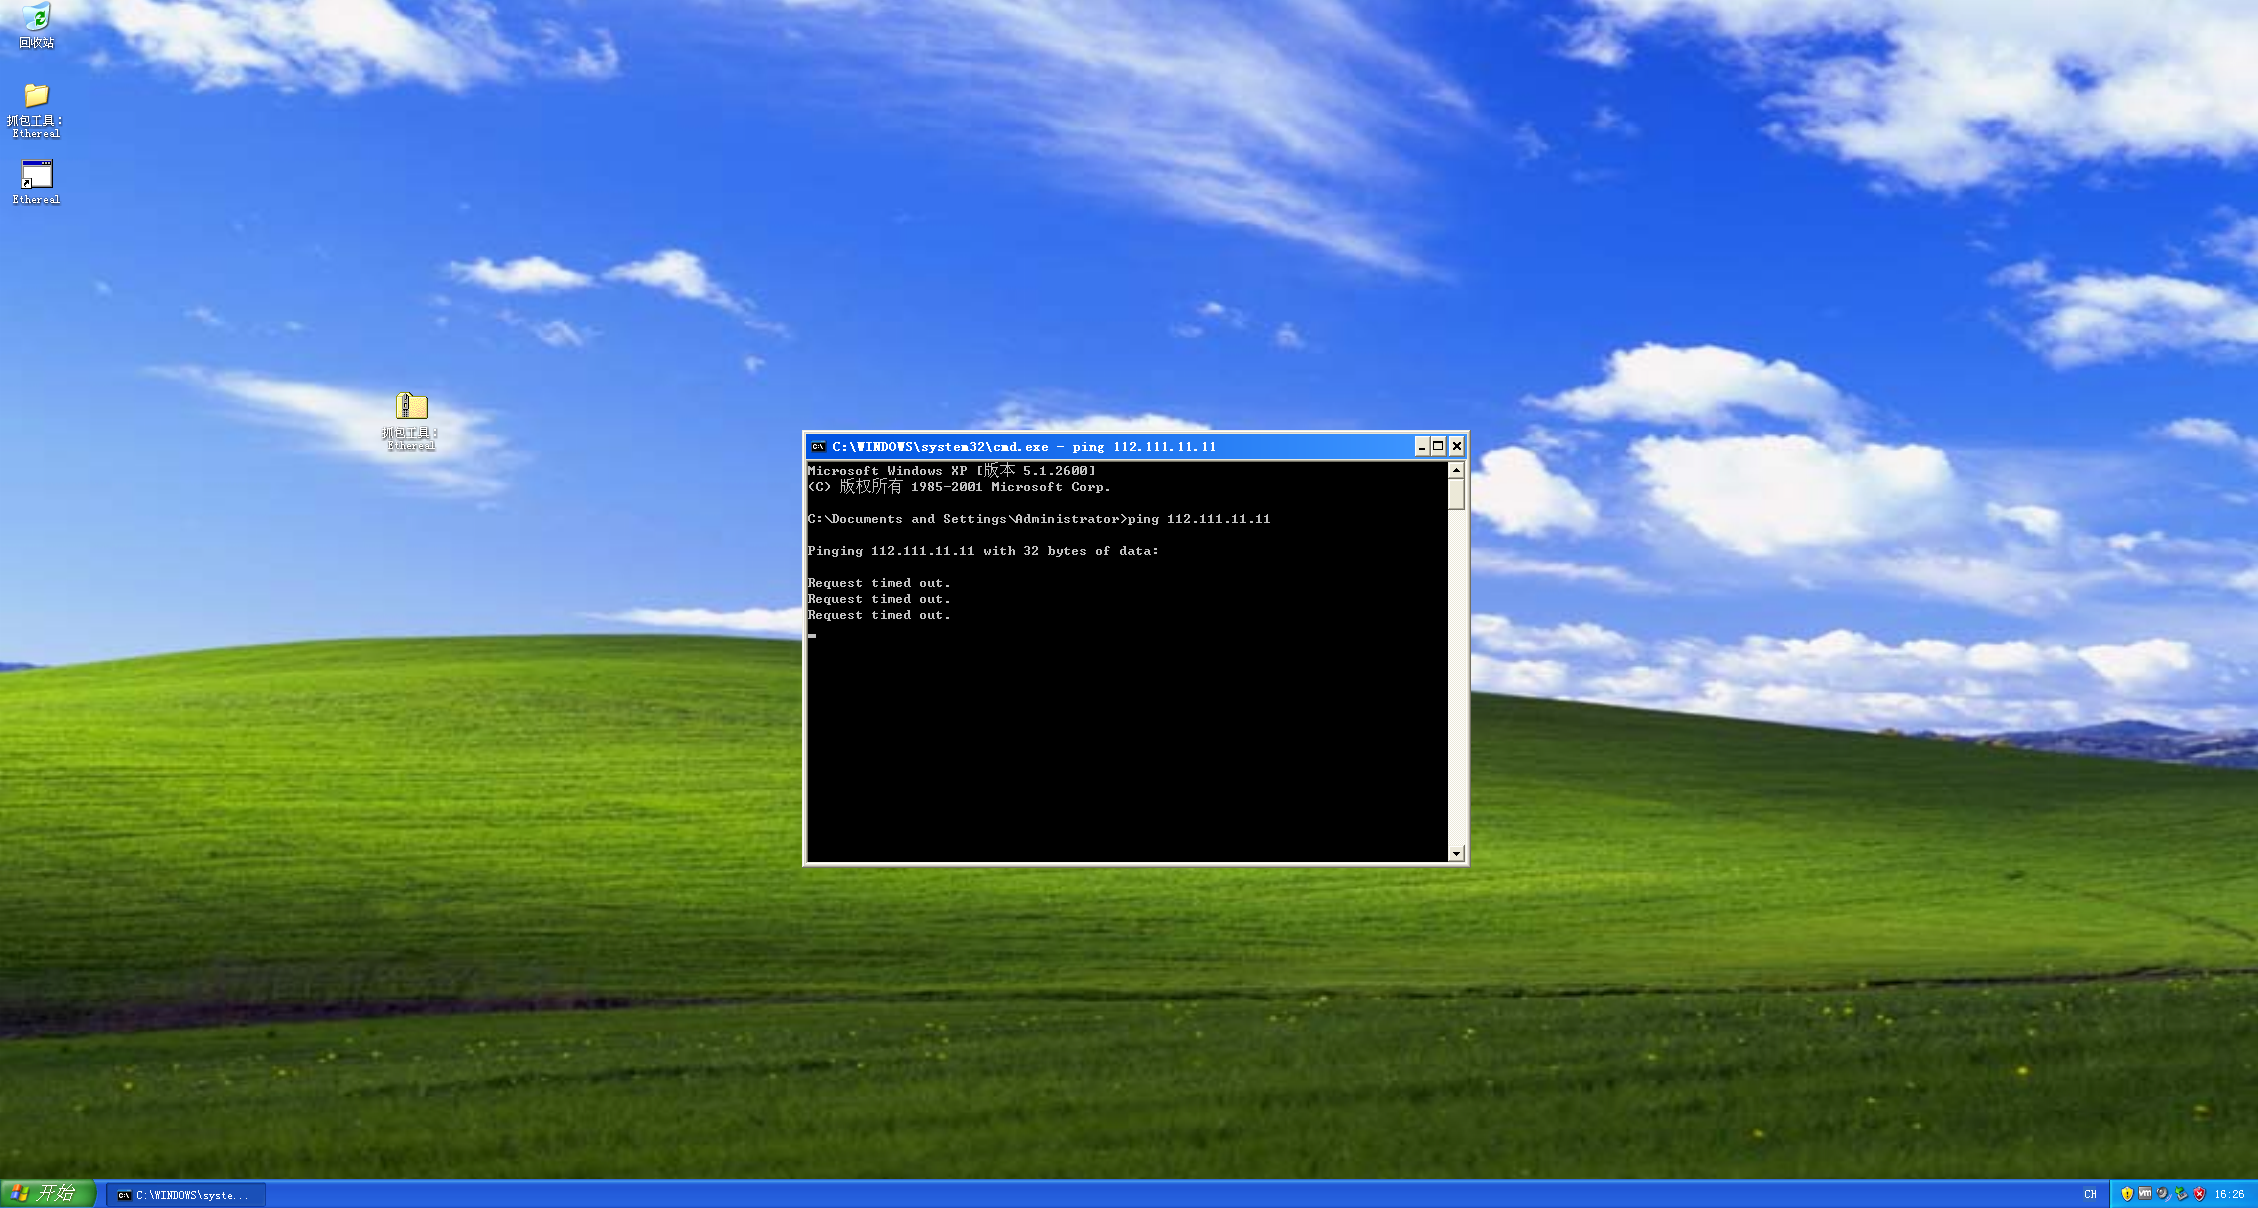
Task: Click the Safely Remove Hardware tray icon
Action: pyautogui.click(x=2181, y=1194)
